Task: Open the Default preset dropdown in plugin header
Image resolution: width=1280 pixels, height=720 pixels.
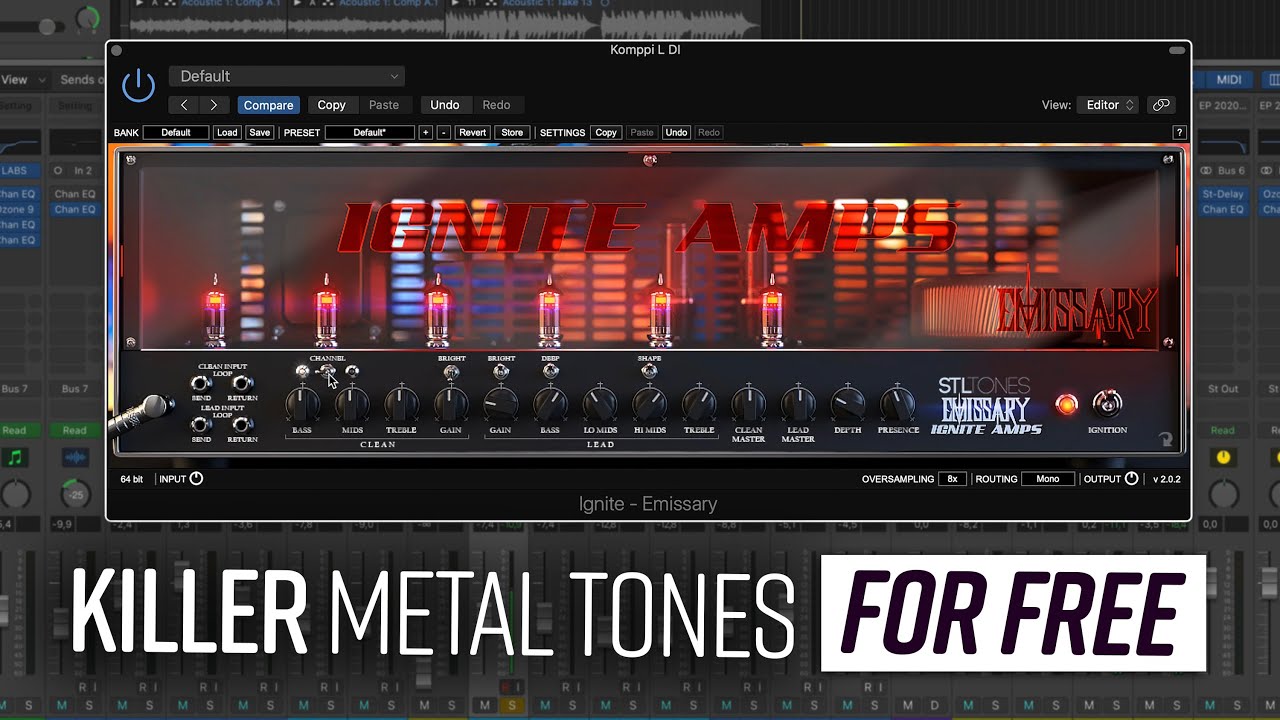Action: 287,76
